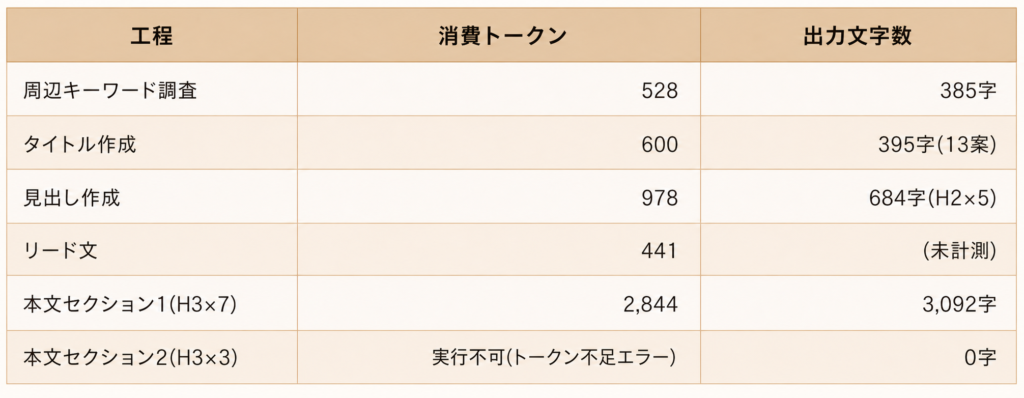The height and width of the screenshot is (398, 1024).
Task: Click the 工程 column header
Action: click(152, 36)
